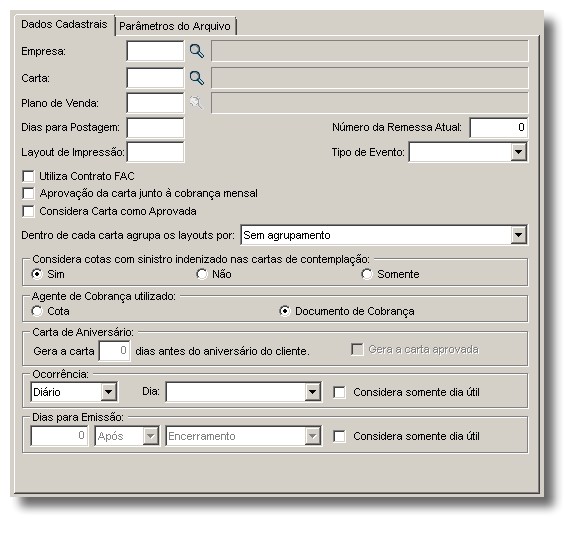Enable Utiliza Contrato FAC checkbox

(x=28, y=176)
